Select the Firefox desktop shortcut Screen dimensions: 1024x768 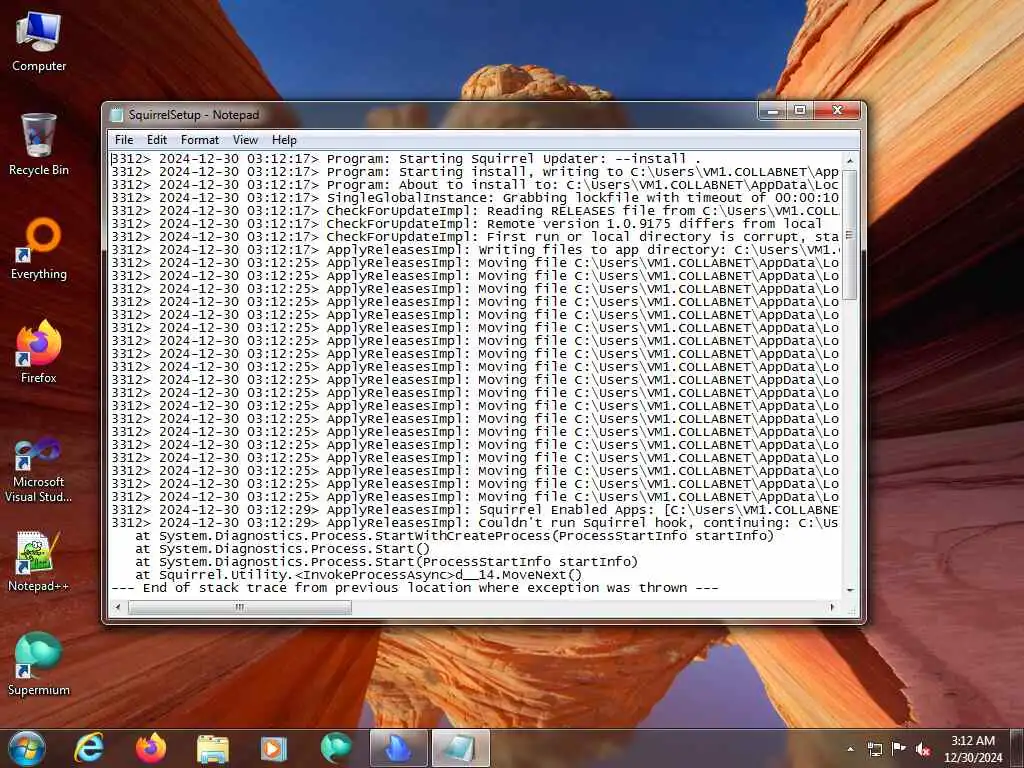click(x=39, y=353)
